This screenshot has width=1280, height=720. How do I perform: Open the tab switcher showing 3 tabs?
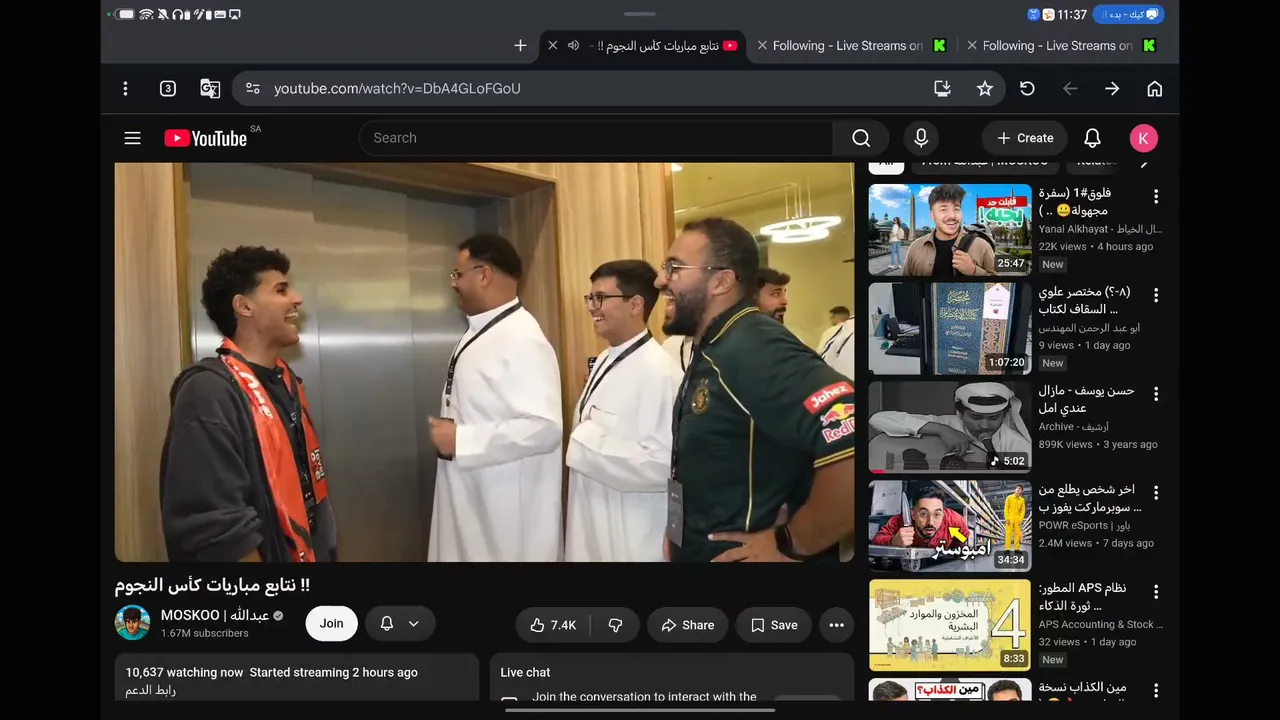pos(168,89)
